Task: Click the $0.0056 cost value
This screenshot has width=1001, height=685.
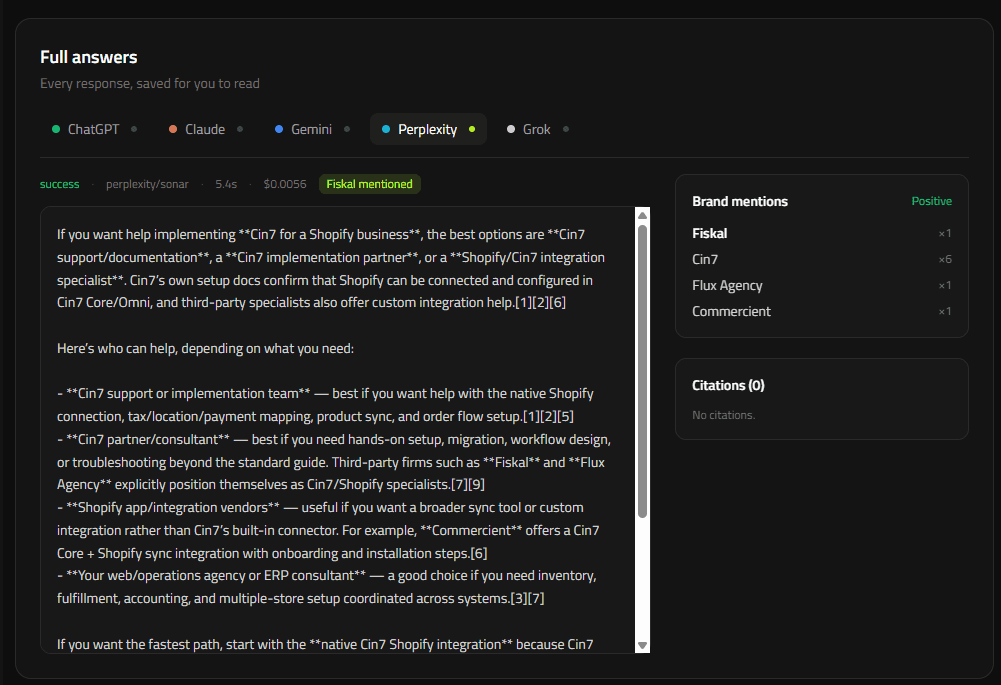Action: click(x=285, y=184)
